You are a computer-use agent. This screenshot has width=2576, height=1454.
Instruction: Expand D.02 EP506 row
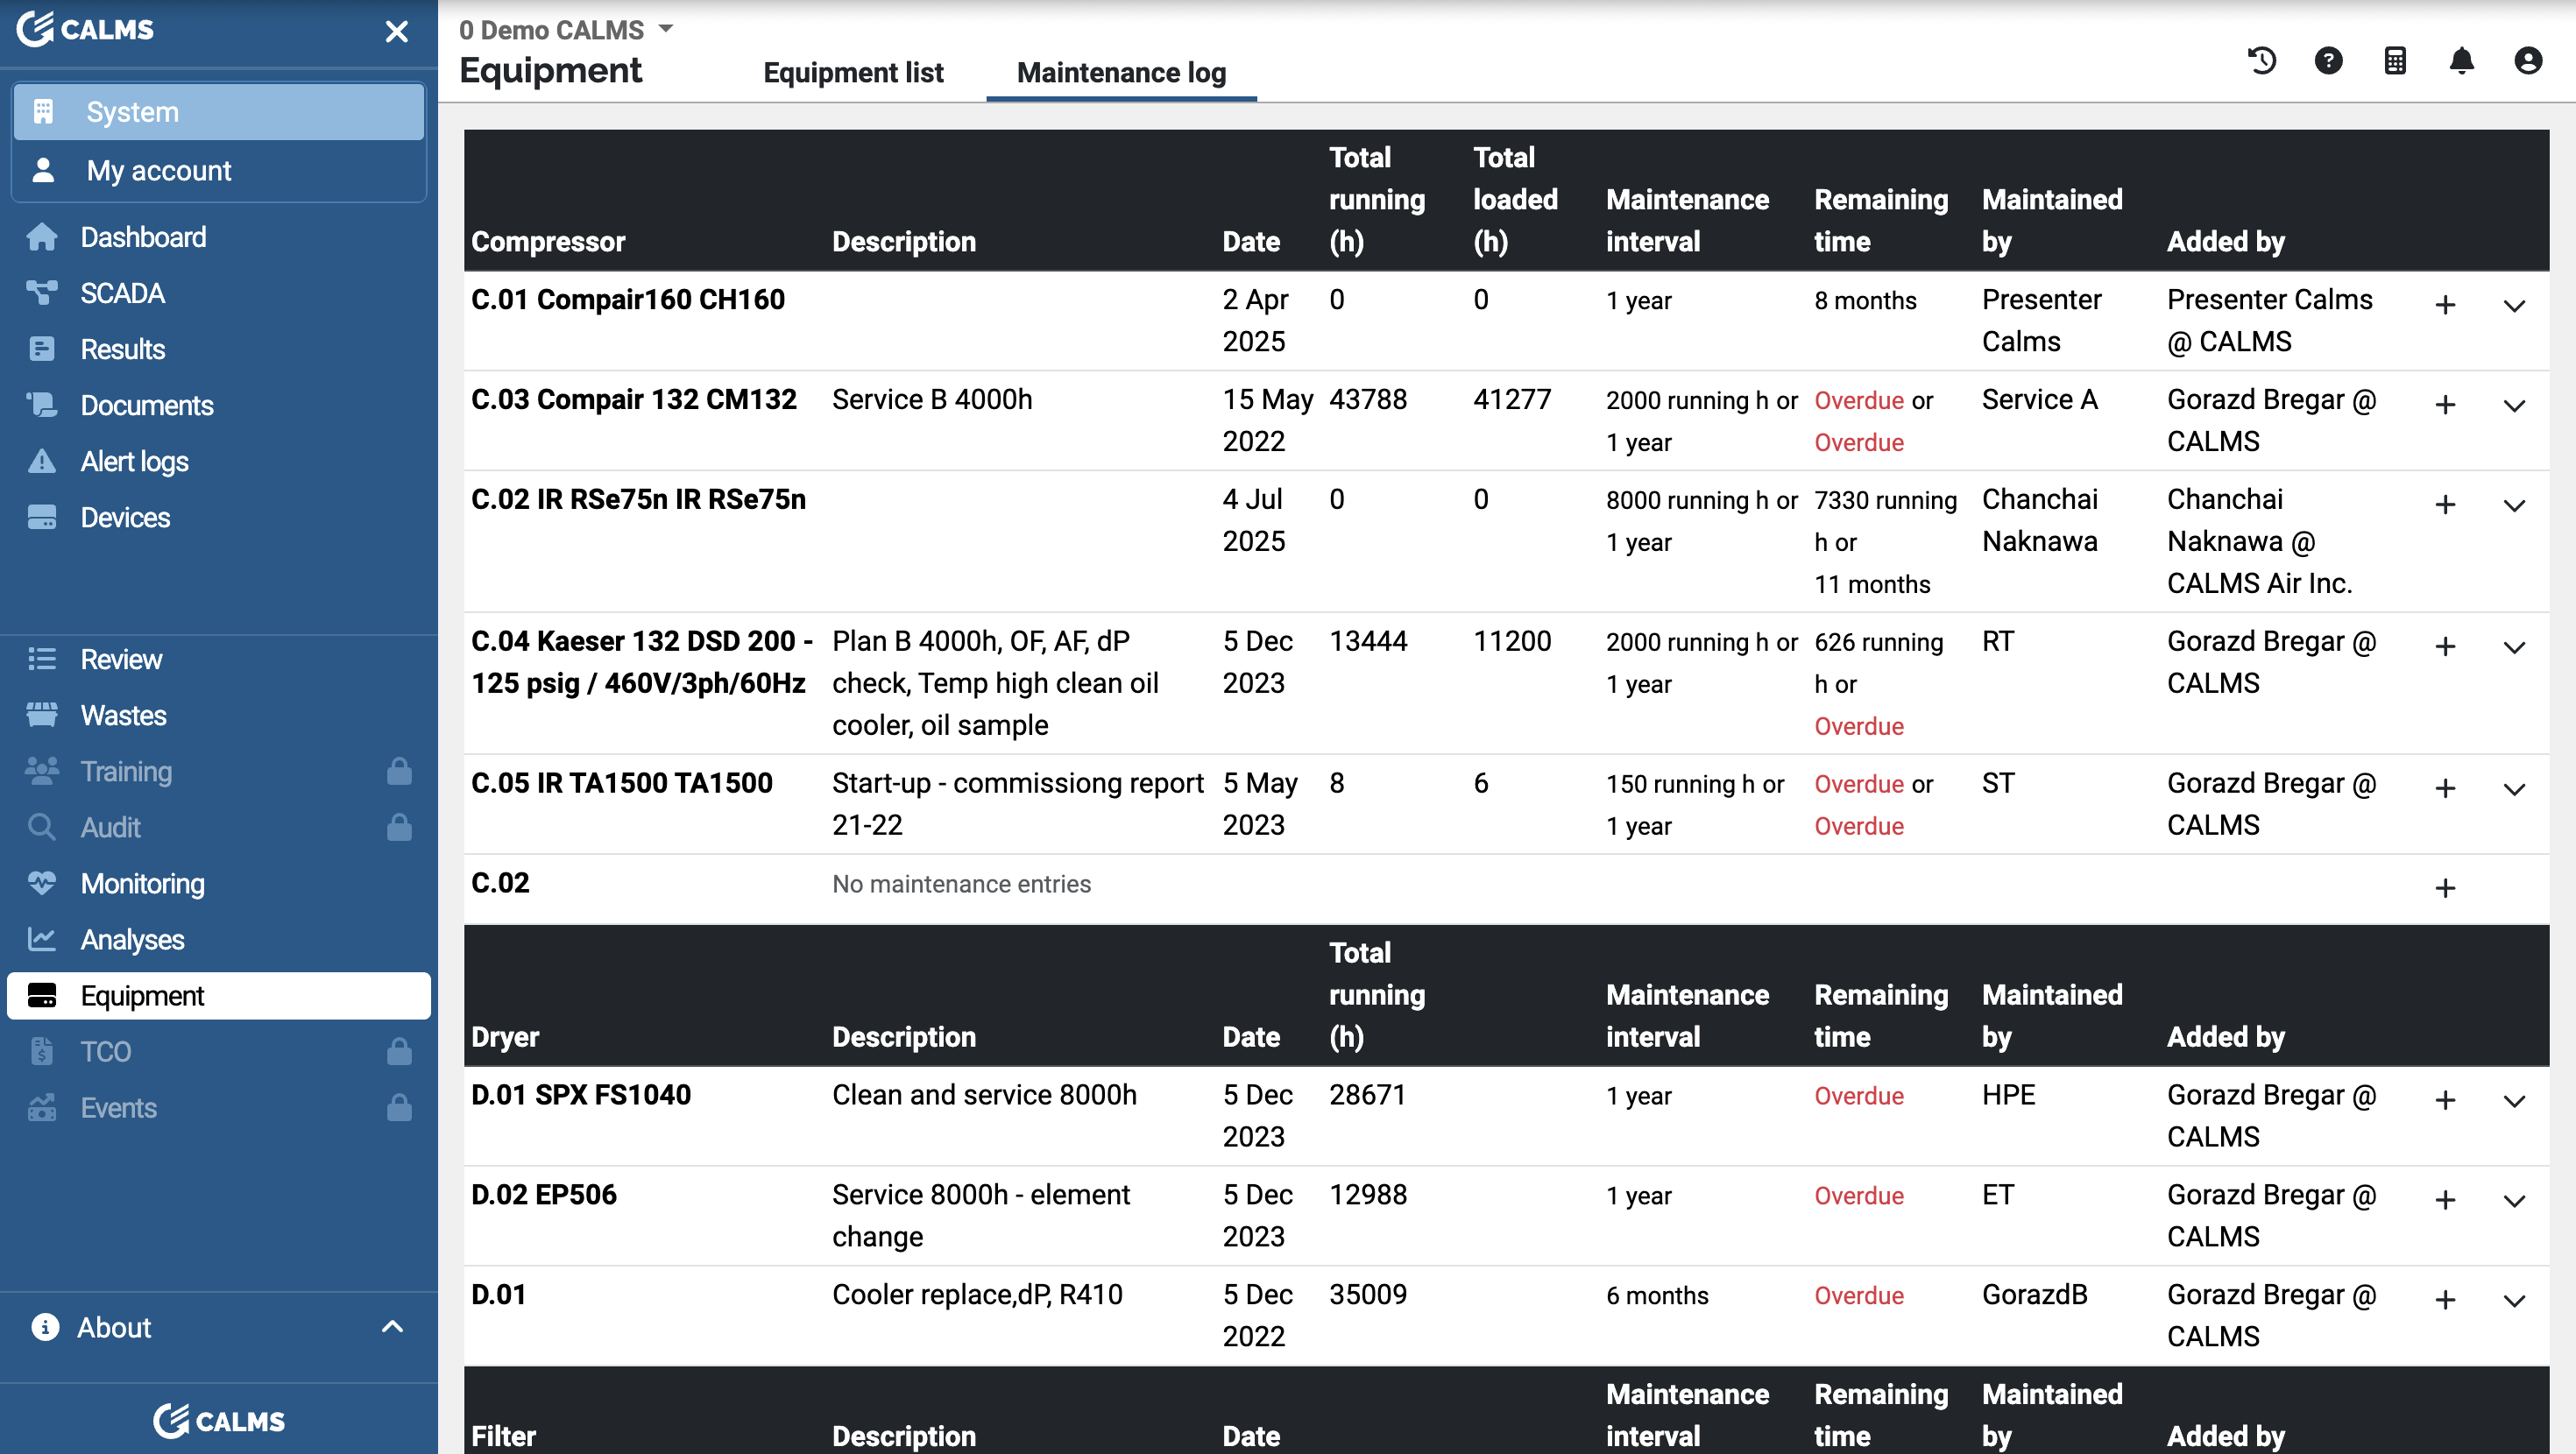coord(2514,1201)
